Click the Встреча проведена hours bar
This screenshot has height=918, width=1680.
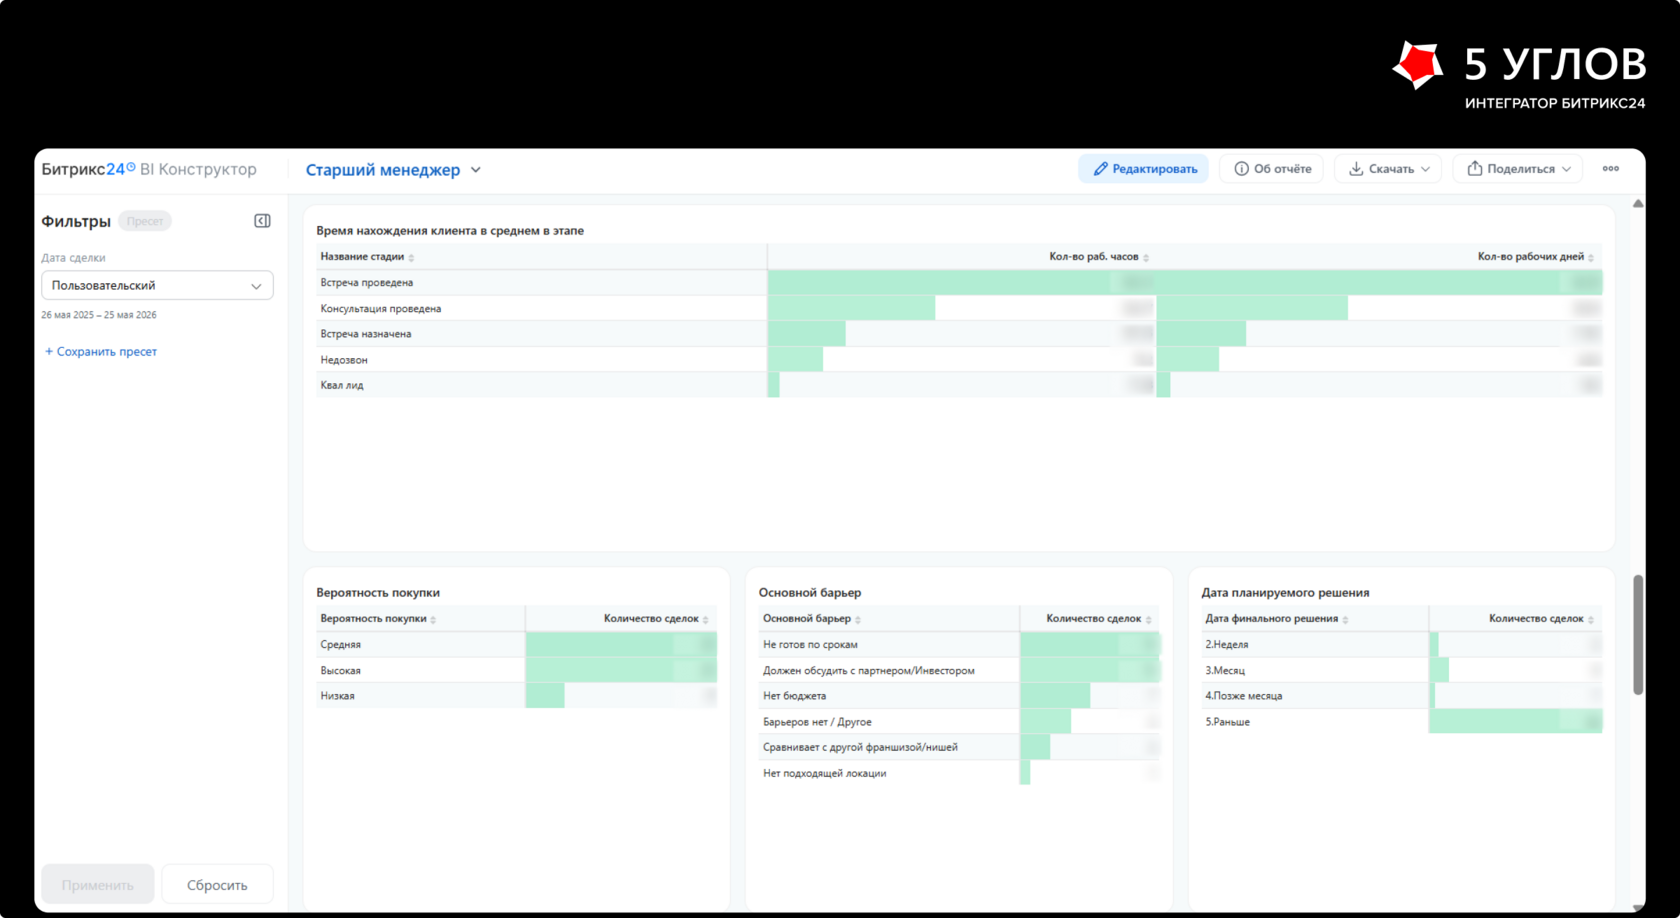coord(962,283)
